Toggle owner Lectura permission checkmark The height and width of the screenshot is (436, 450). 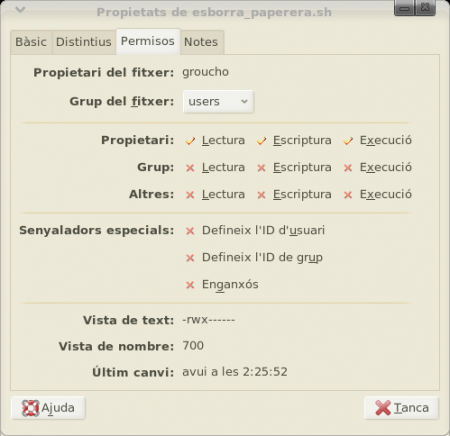[190, 141]
